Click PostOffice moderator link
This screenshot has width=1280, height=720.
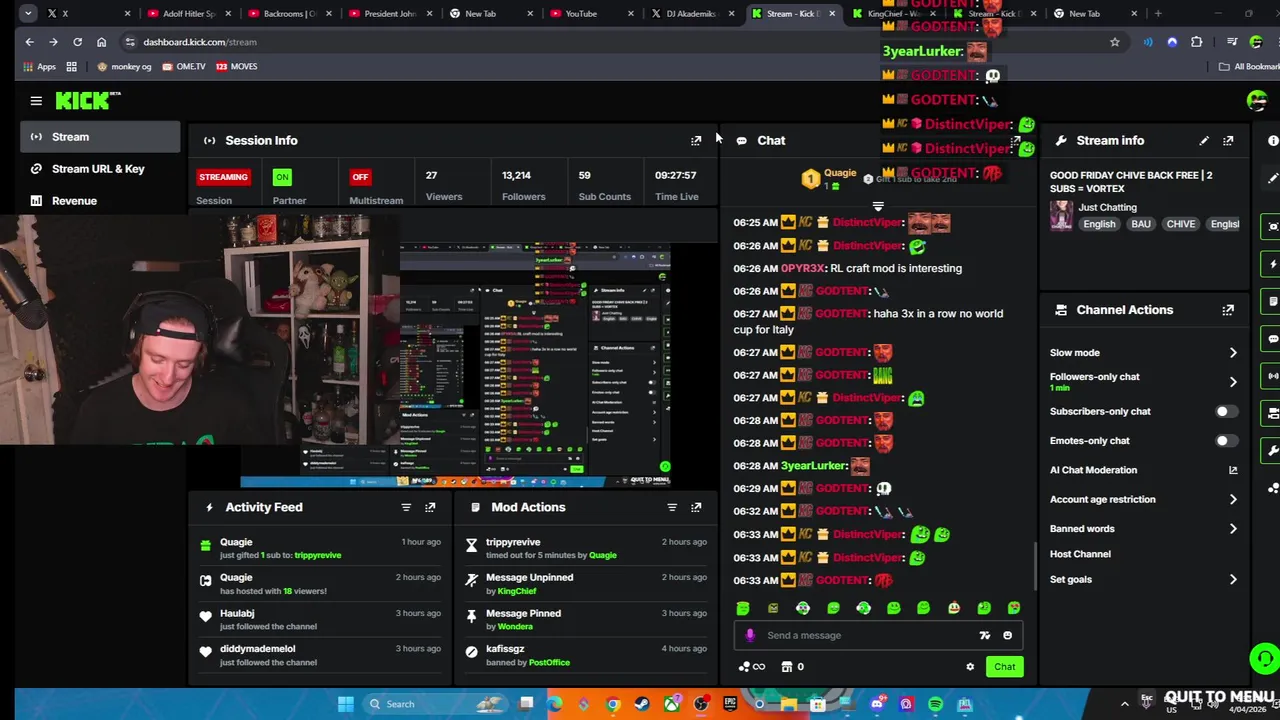pyautogui.click(x=549, y=663)
